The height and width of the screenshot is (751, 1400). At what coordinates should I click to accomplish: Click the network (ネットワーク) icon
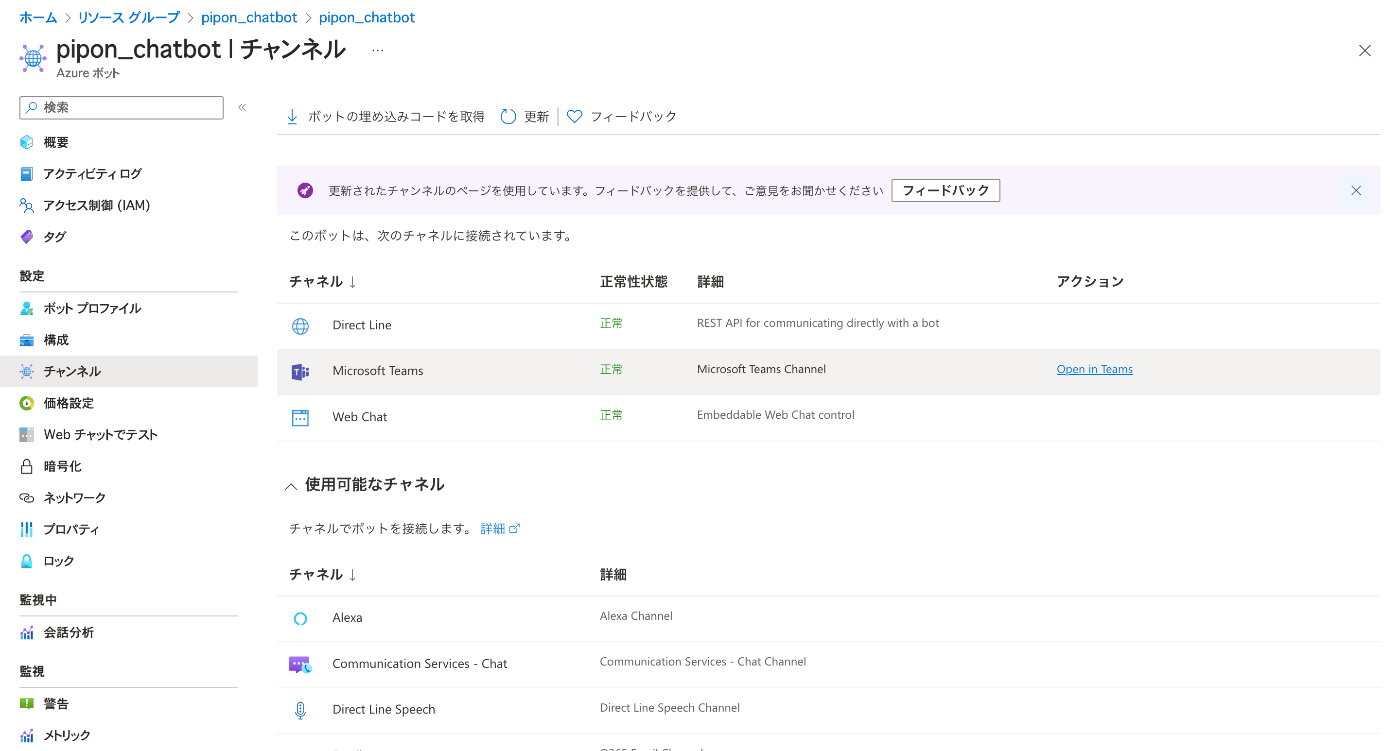(27, 498)
